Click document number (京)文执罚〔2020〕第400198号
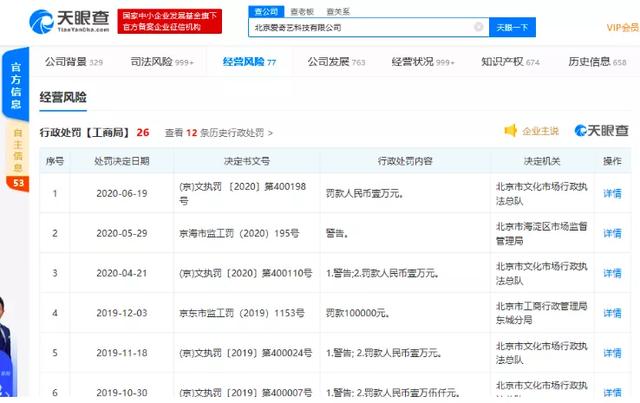The image size is (640, 403). pyautogui.click(x=242, y=194)
